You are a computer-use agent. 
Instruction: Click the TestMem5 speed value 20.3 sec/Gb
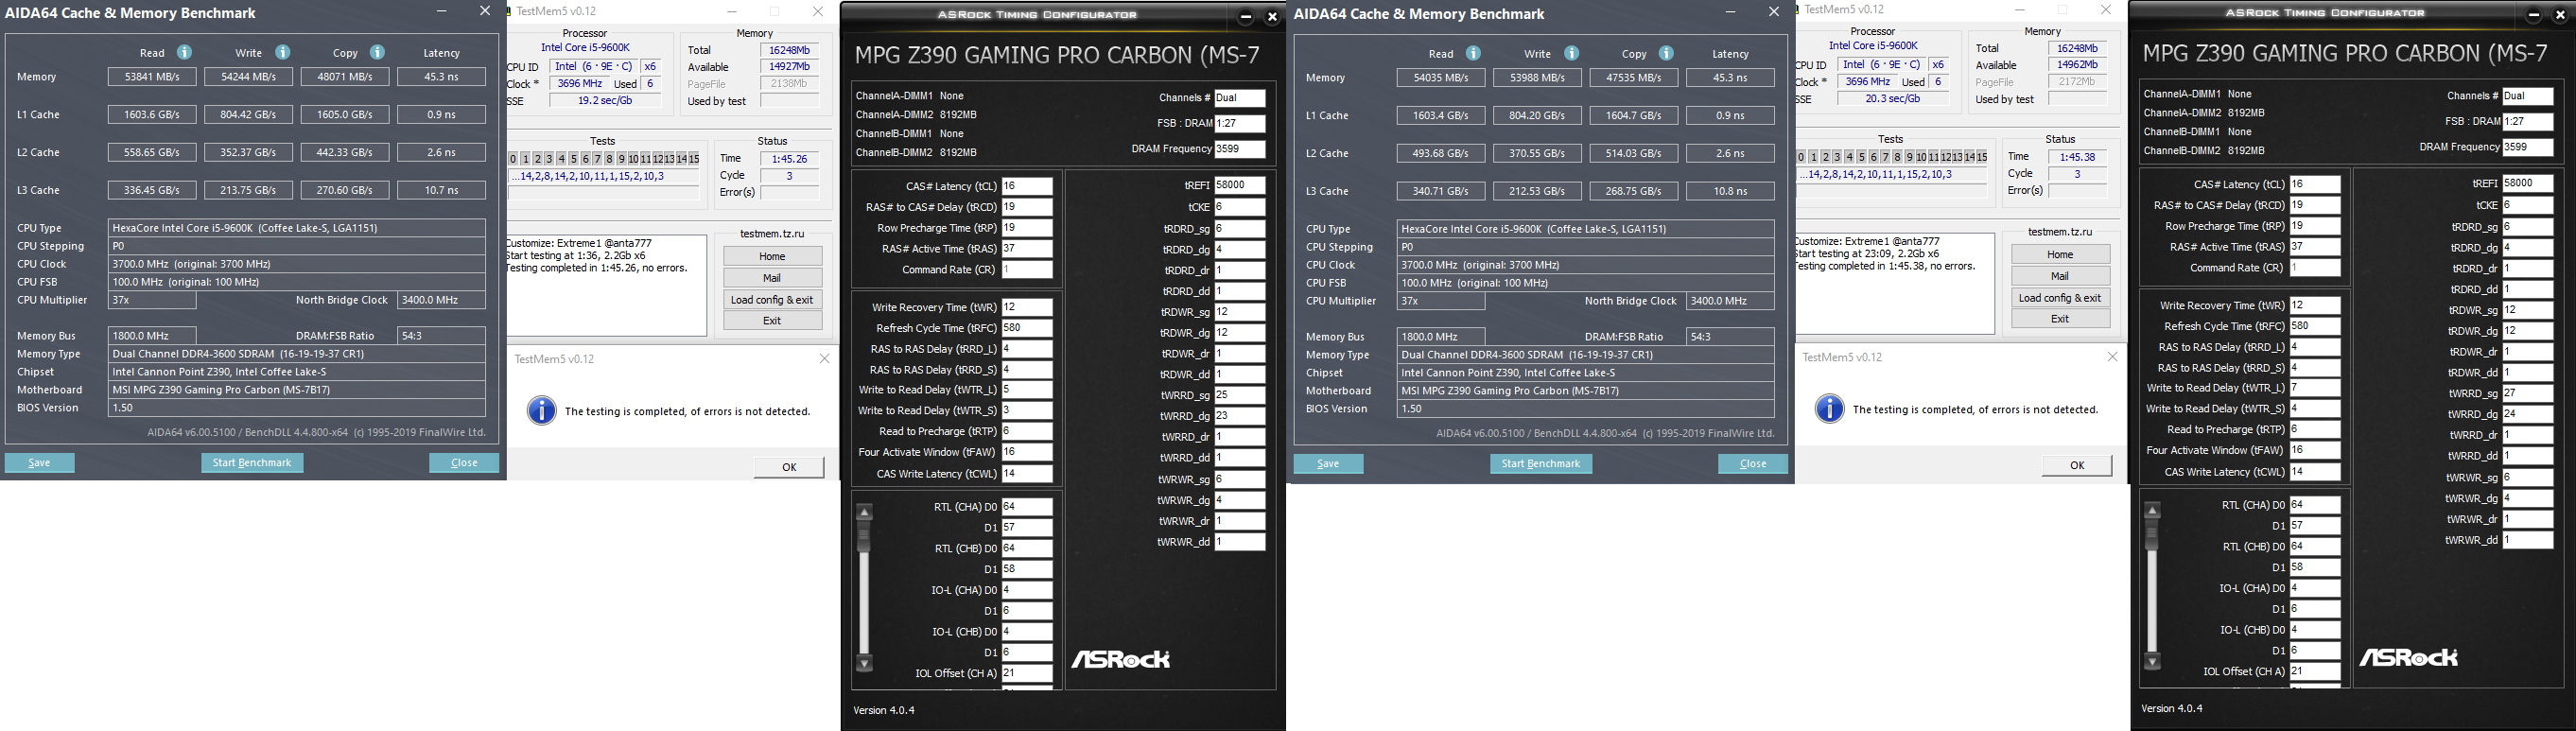point(1892,99)
